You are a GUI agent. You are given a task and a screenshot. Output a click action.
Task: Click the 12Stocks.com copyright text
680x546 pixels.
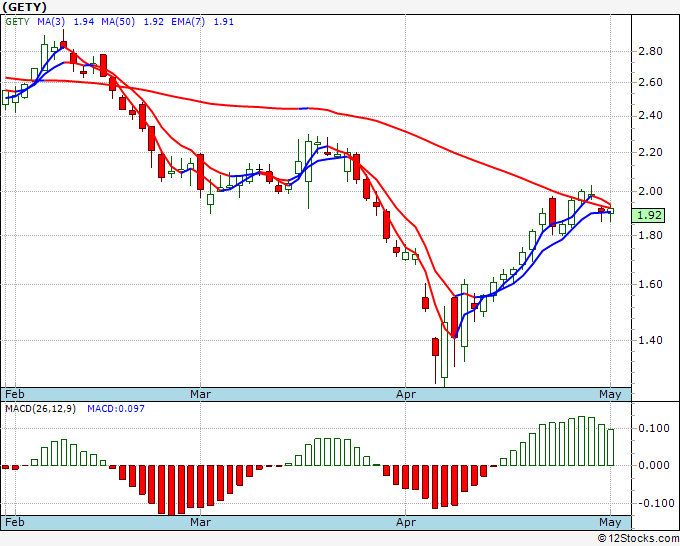tap(638, 539)
